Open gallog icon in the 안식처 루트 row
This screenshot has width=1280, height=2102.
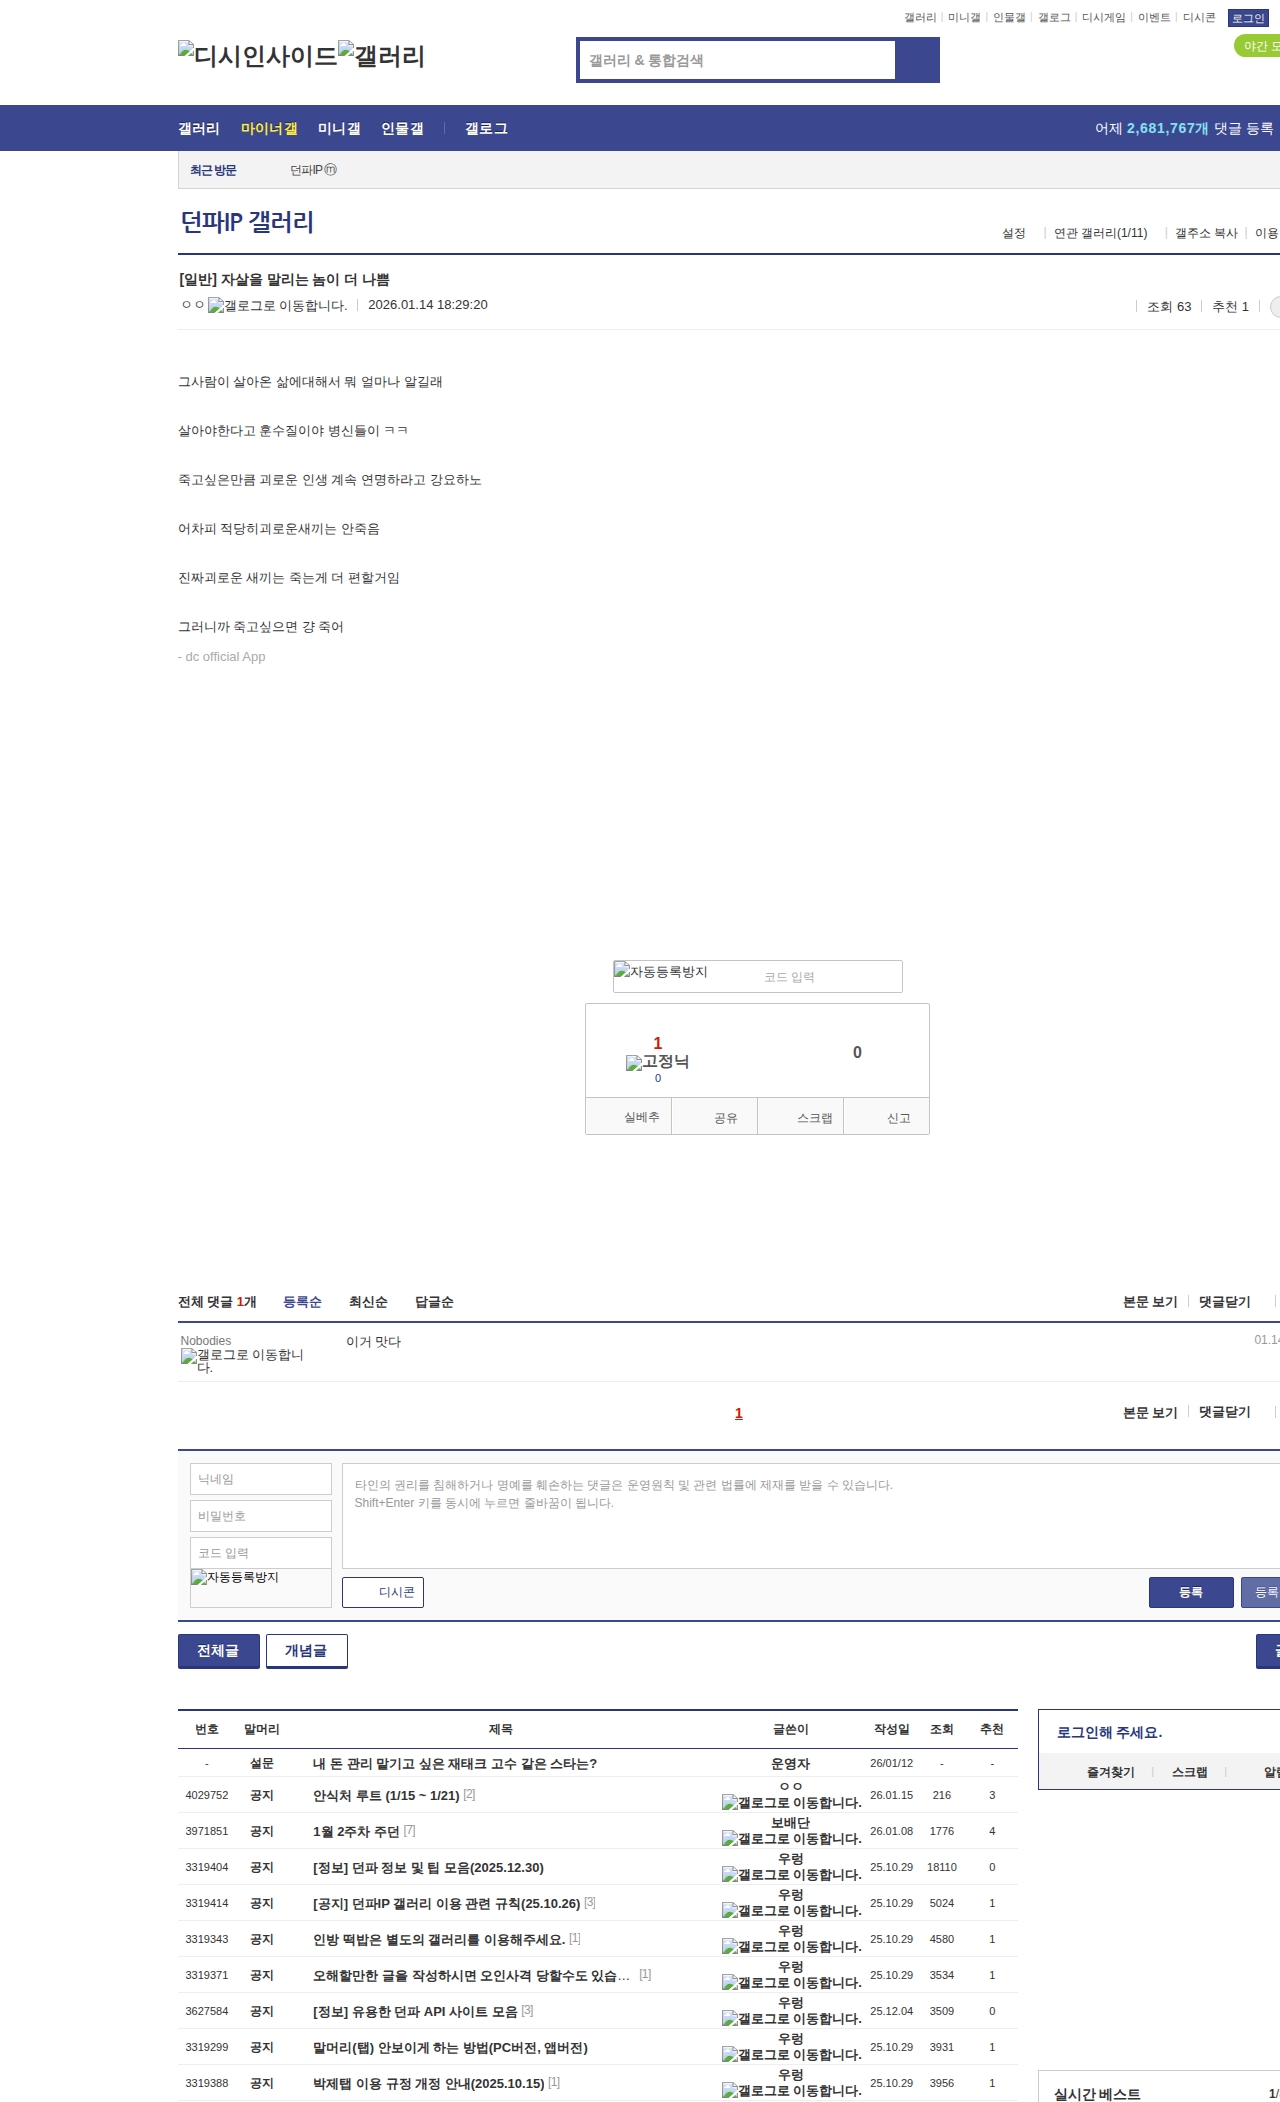[792, 1802]
